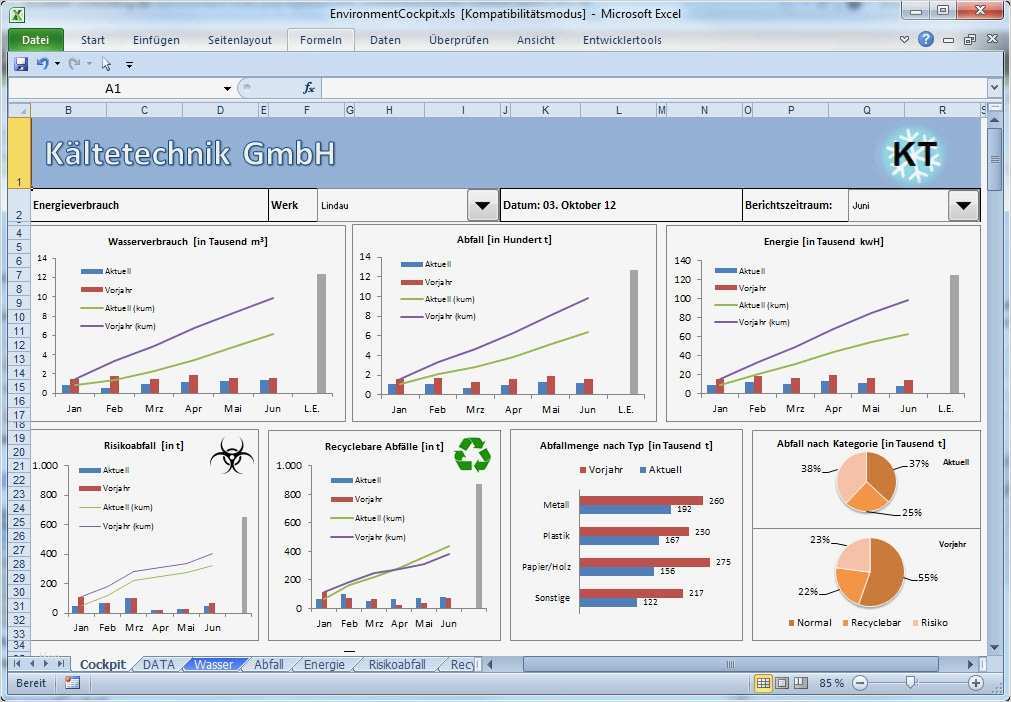
Task: Click the zoom slider handle
Action: [x=910, y=683]
